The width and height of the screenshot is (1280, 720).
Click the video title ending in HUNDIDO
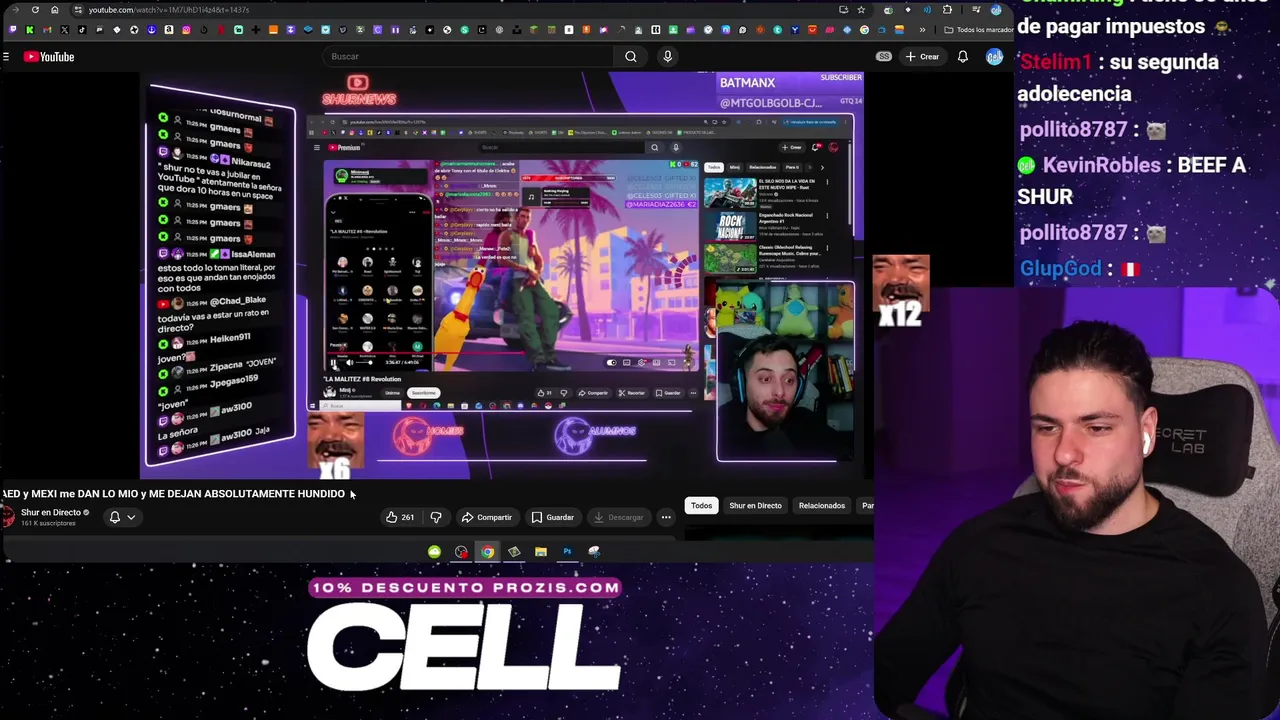coord(174,494)
